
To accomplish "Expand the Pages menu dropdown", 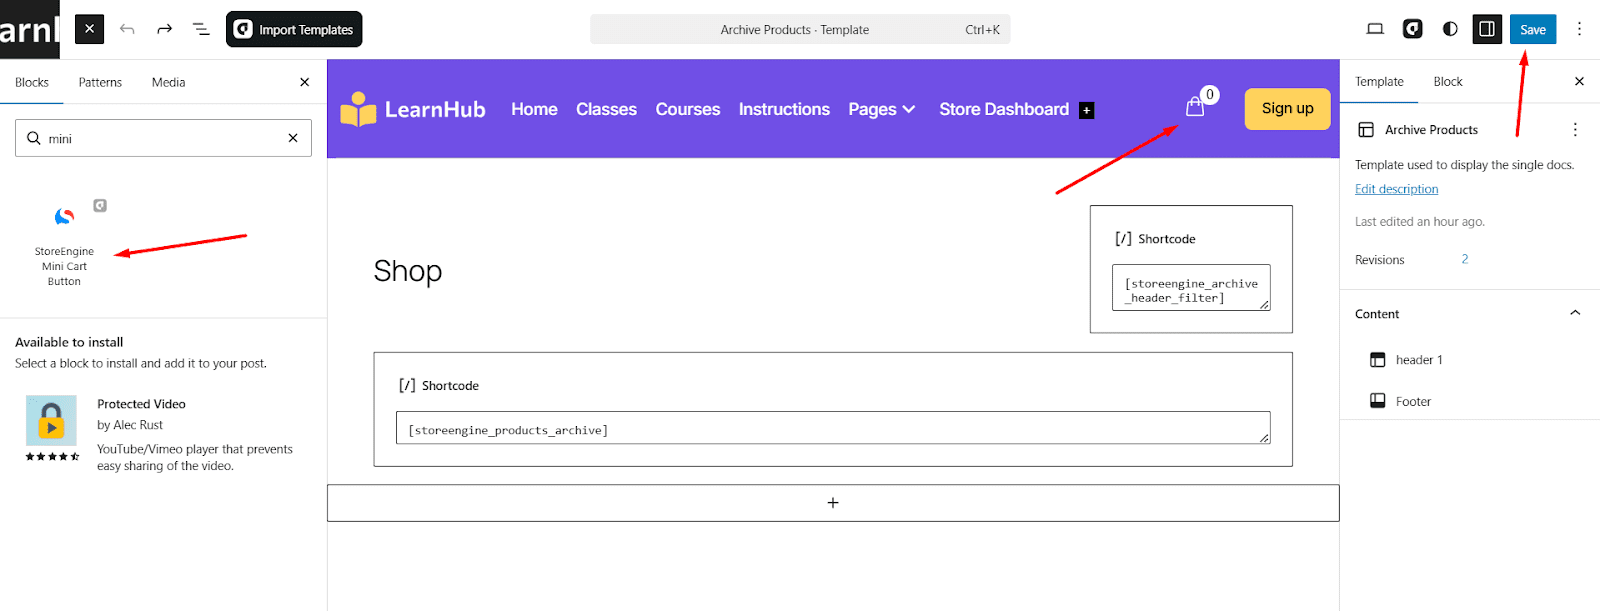I will tap(881, 109).
